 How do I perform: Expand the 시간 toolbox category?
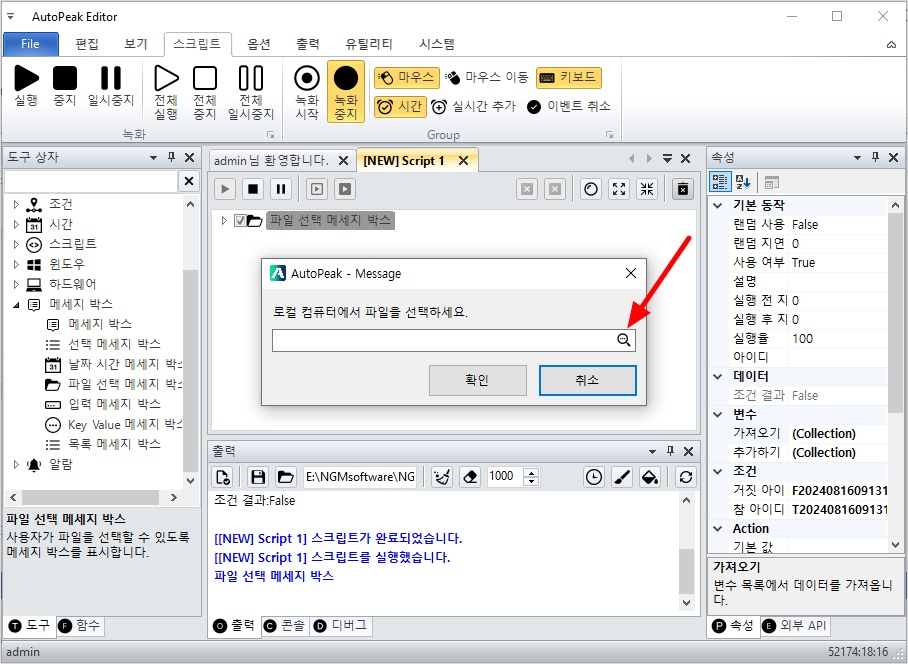[x=16, y=224]
